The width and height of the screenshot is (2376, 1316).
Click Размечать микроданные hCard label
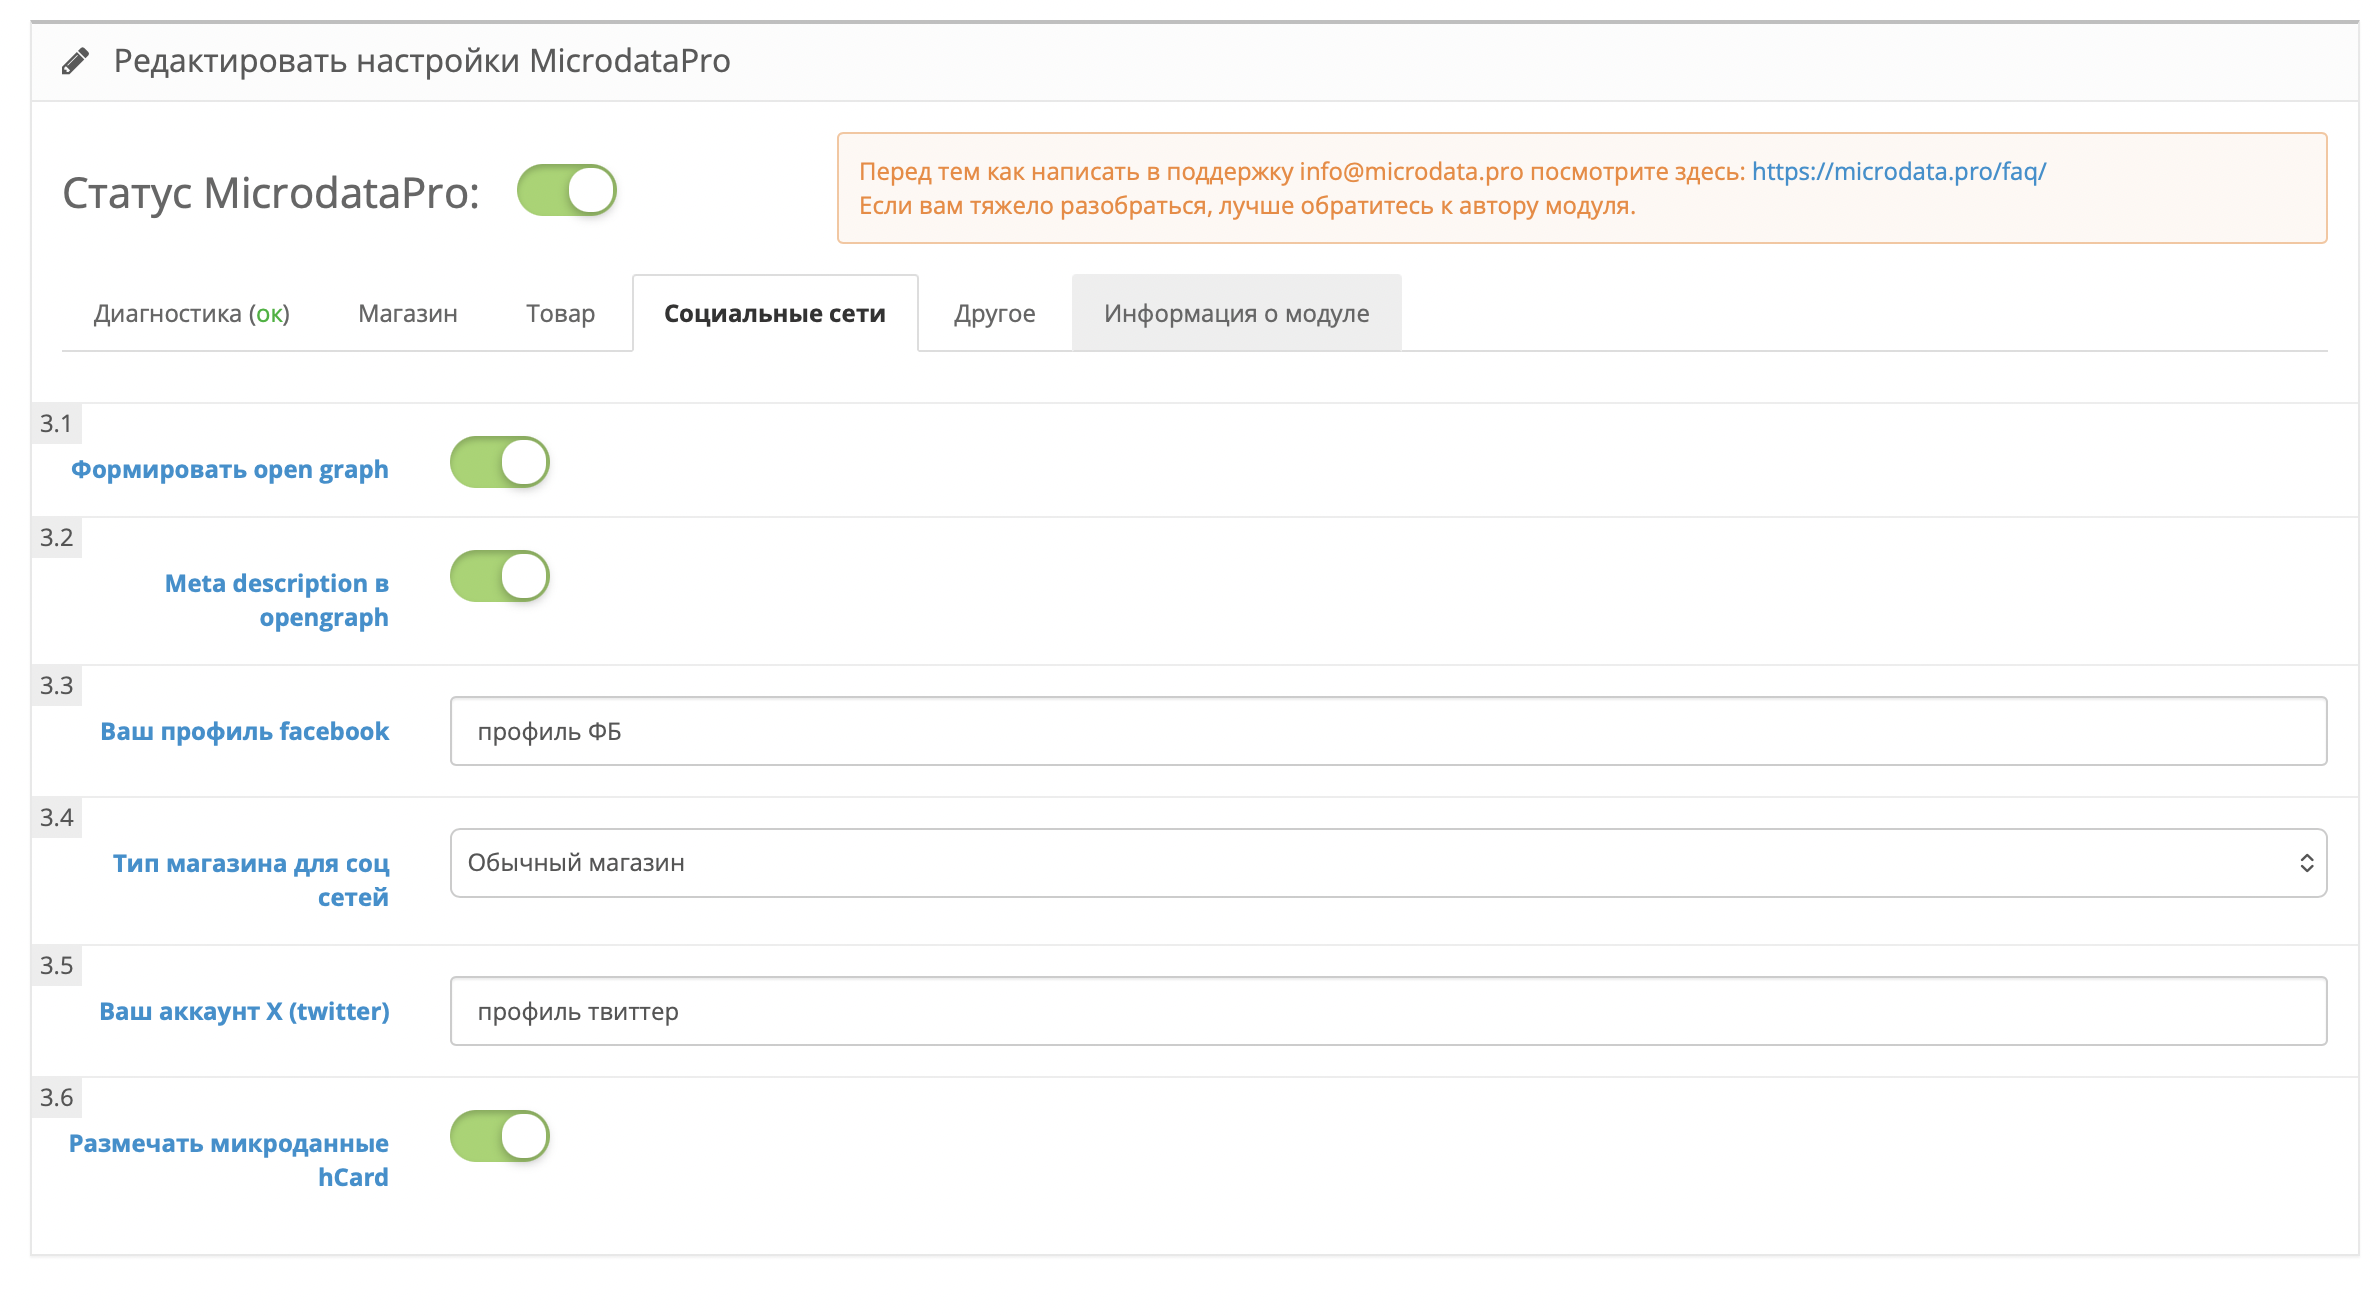[229, 1160]
